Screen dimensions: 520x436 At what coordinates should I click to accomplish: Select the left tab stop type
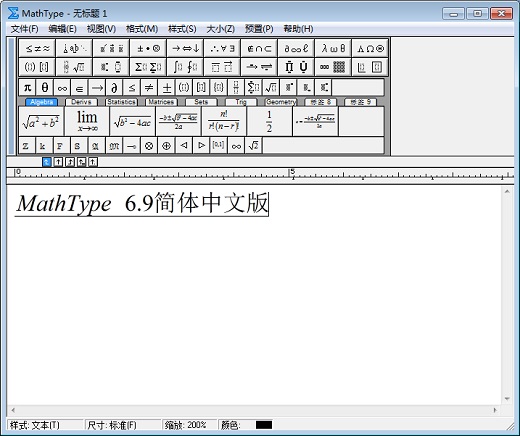[x=47, y=162]
